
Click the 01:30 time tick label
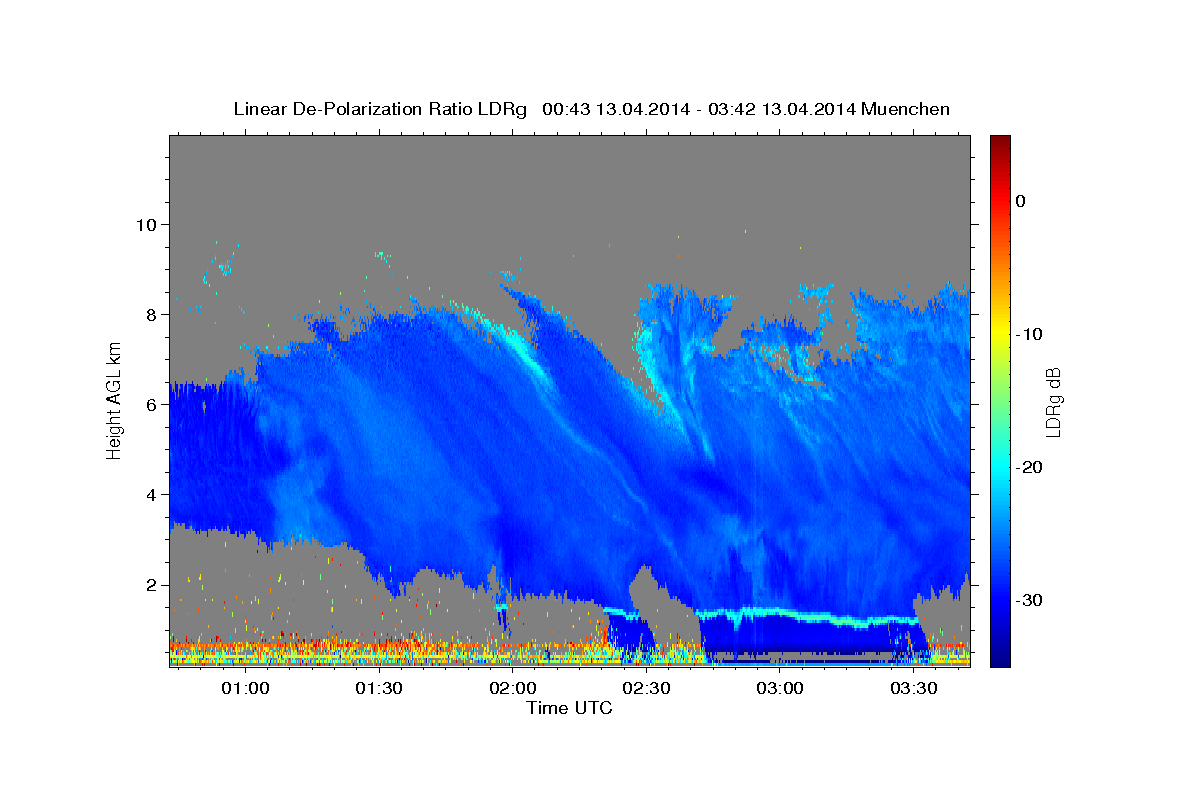[379, 689]
